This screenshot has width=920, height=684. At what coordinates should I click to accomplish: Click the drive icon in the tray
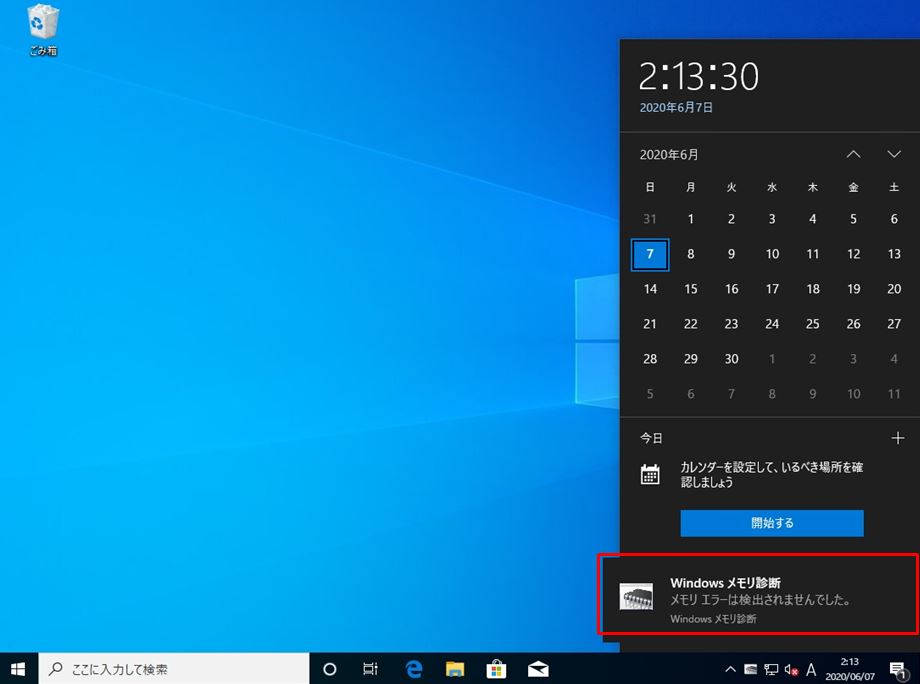point(750,669)
